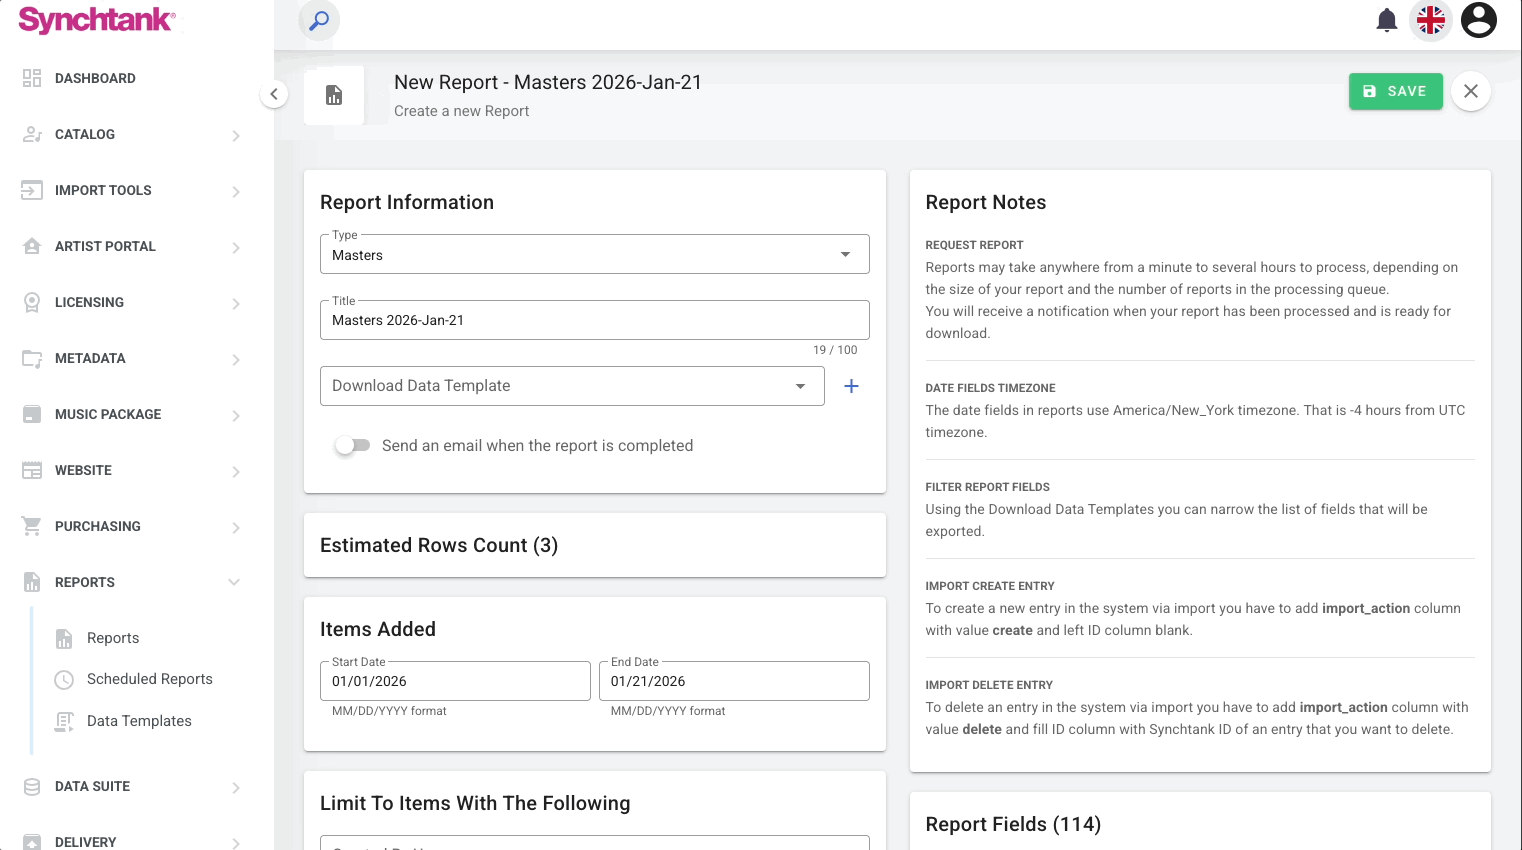Click the Purchasing cart icon
Image resolution: width=1522 pixels, height=850 pixels.
point(32,526)
